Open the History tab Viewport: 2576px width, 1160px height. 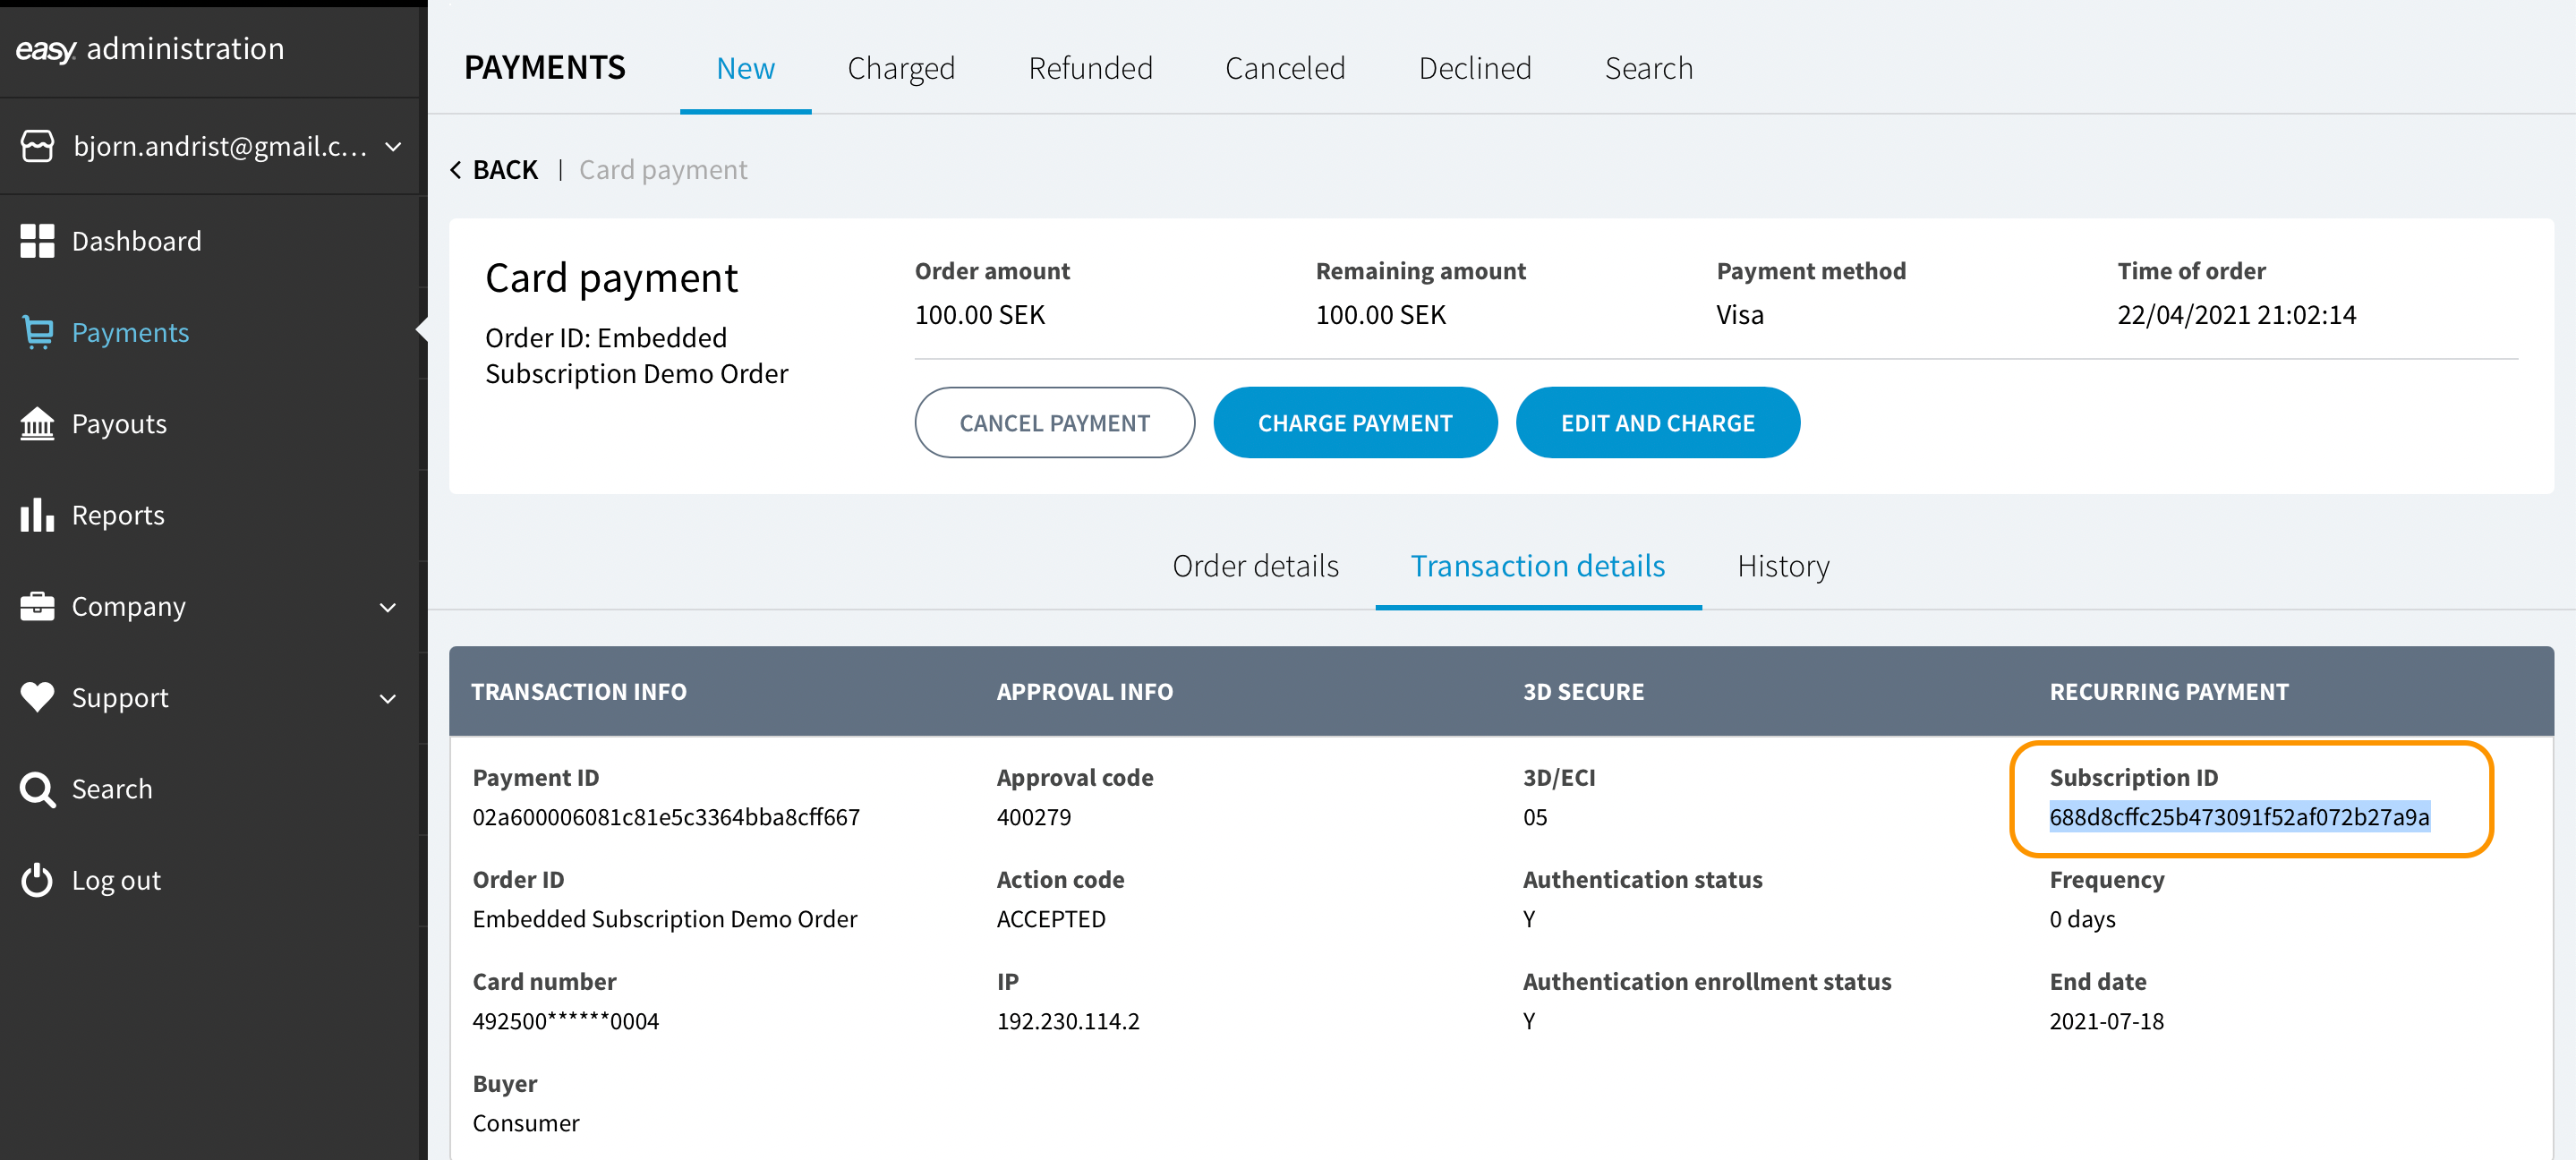(1783, 566)
